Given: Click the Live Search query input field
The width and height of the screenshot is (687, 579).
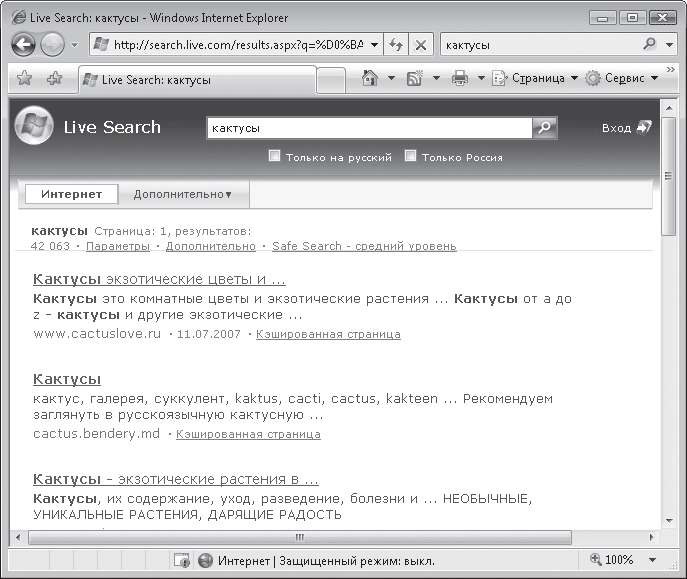Looking at the screenshot, I should [x=368, y=128].
